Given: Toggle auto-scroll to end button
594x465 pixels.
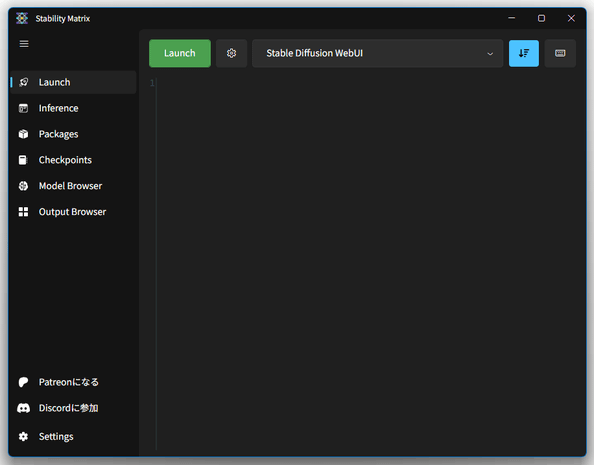Looking at the screenshot, I should pyautogui.click(x=524, y=53).
